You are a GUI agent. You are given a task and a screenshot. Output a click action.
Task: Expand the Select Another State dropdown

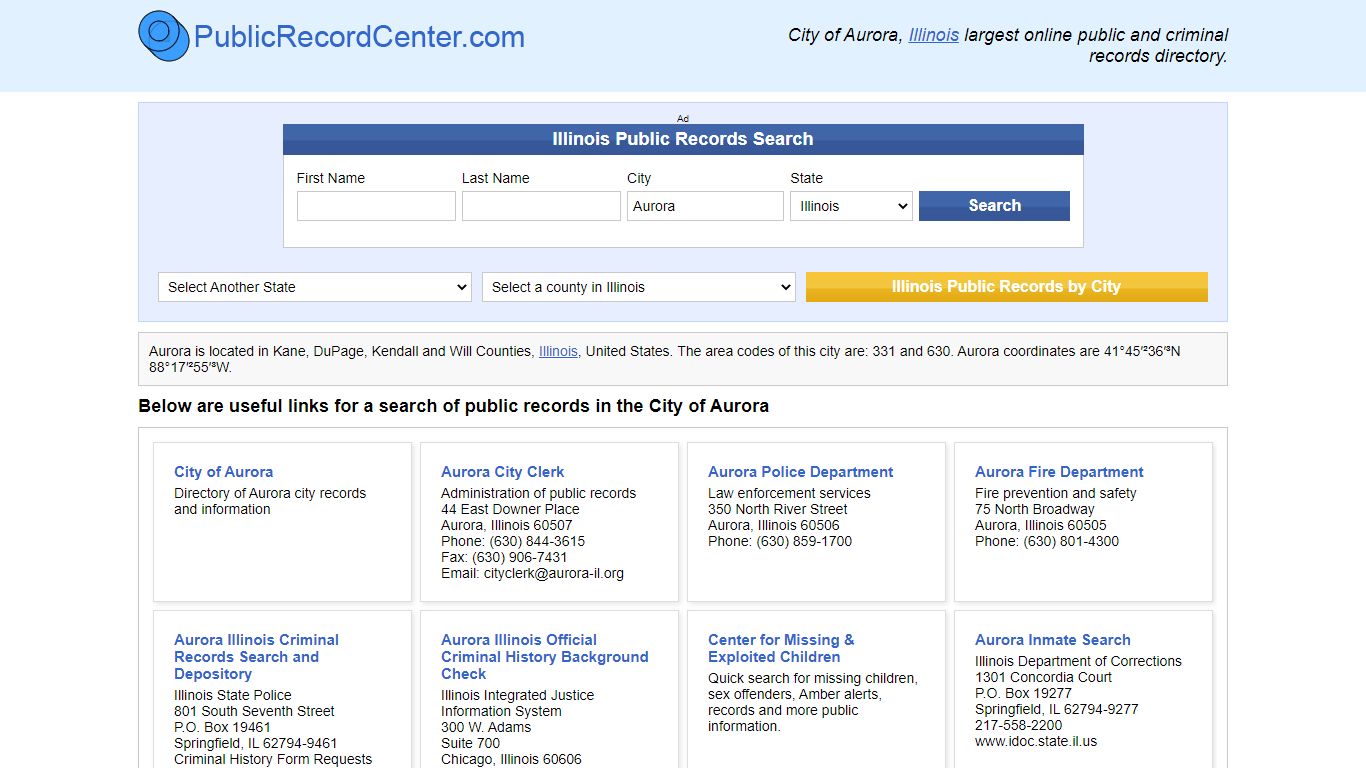tap(315, 287)
